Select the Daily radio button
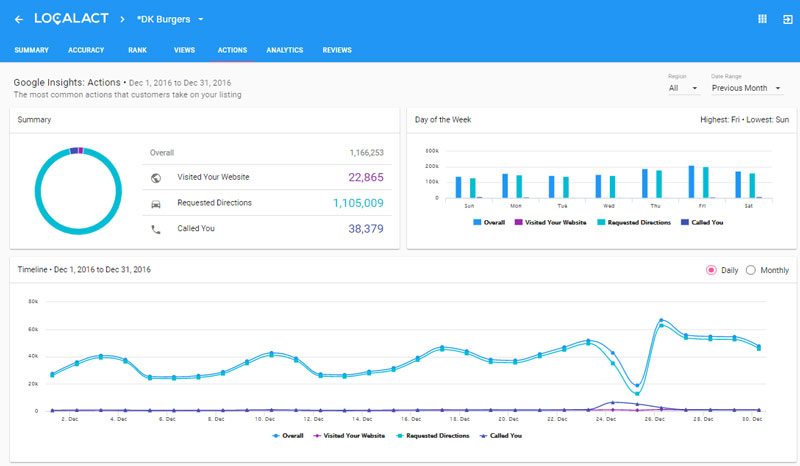The image size is (800, 466). click(x=712, y=270)
